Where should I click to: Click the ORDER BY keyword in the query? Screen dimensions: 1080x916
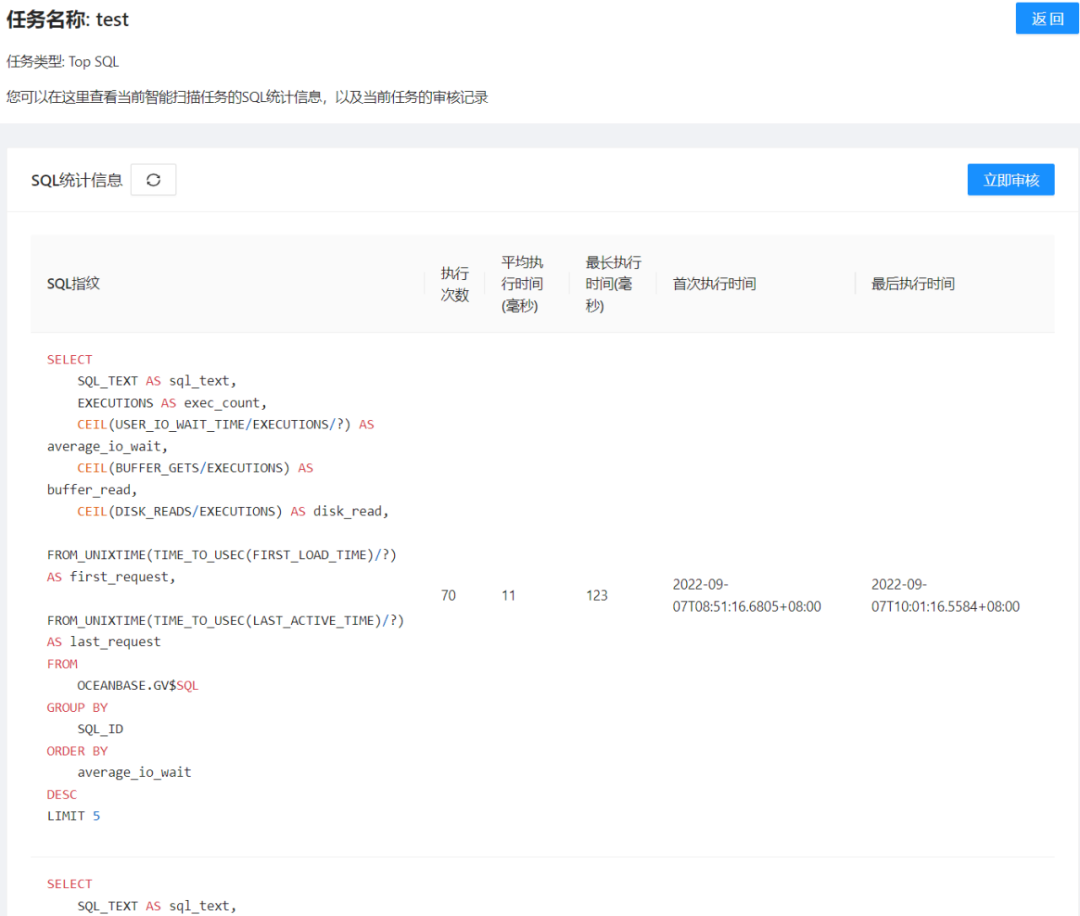[77, 751]
